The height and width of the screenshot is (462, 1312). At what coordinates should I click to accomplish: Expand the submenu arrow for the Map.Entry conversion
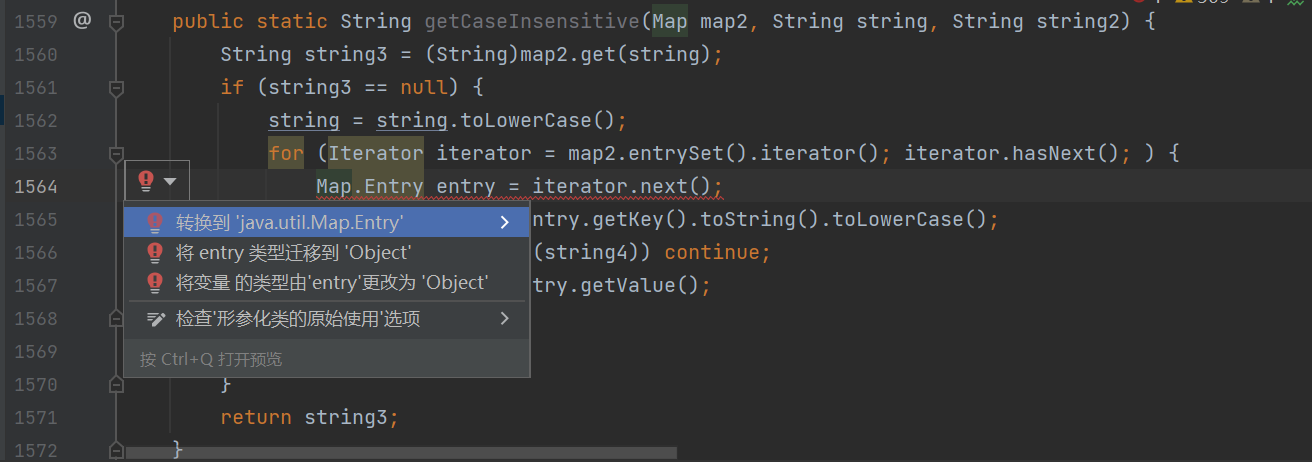click(x=505, y=222)
